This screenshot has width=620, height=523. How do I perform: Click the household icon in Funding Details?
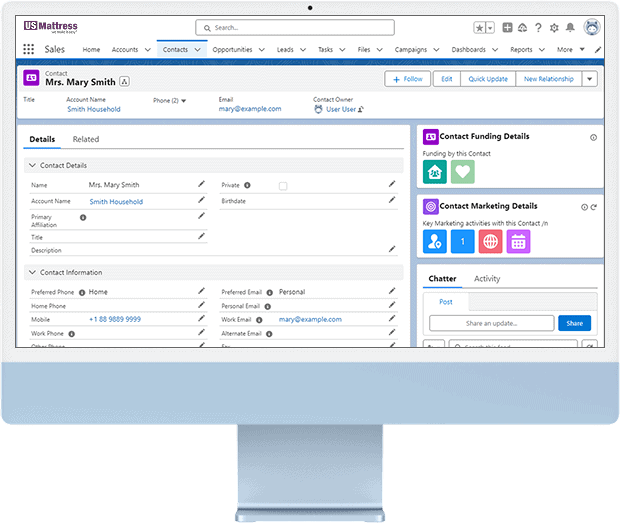point(434,172)
